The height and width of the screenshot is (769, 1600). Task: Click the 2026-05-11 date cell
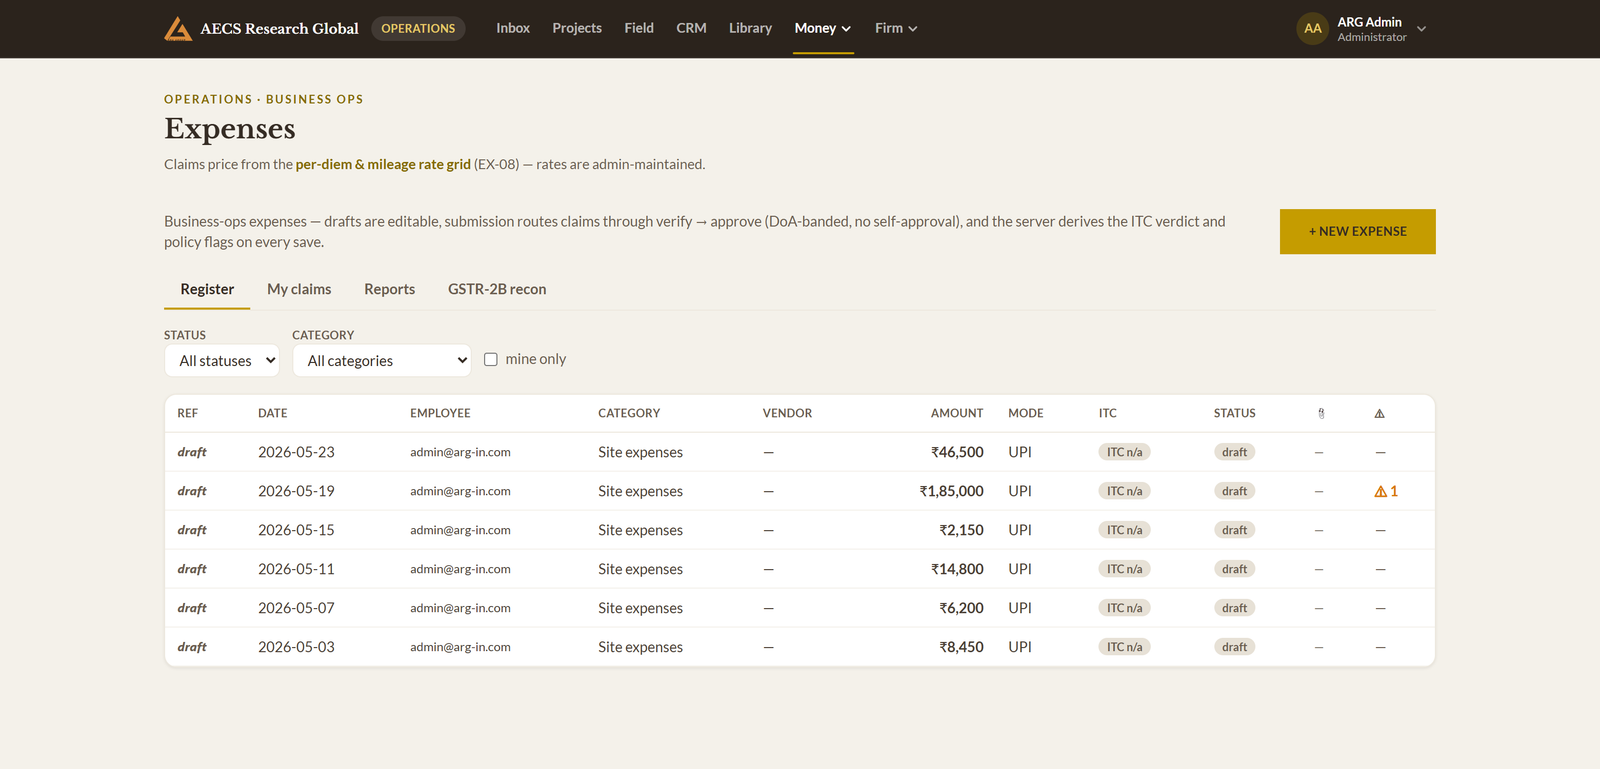pos(296,569)
